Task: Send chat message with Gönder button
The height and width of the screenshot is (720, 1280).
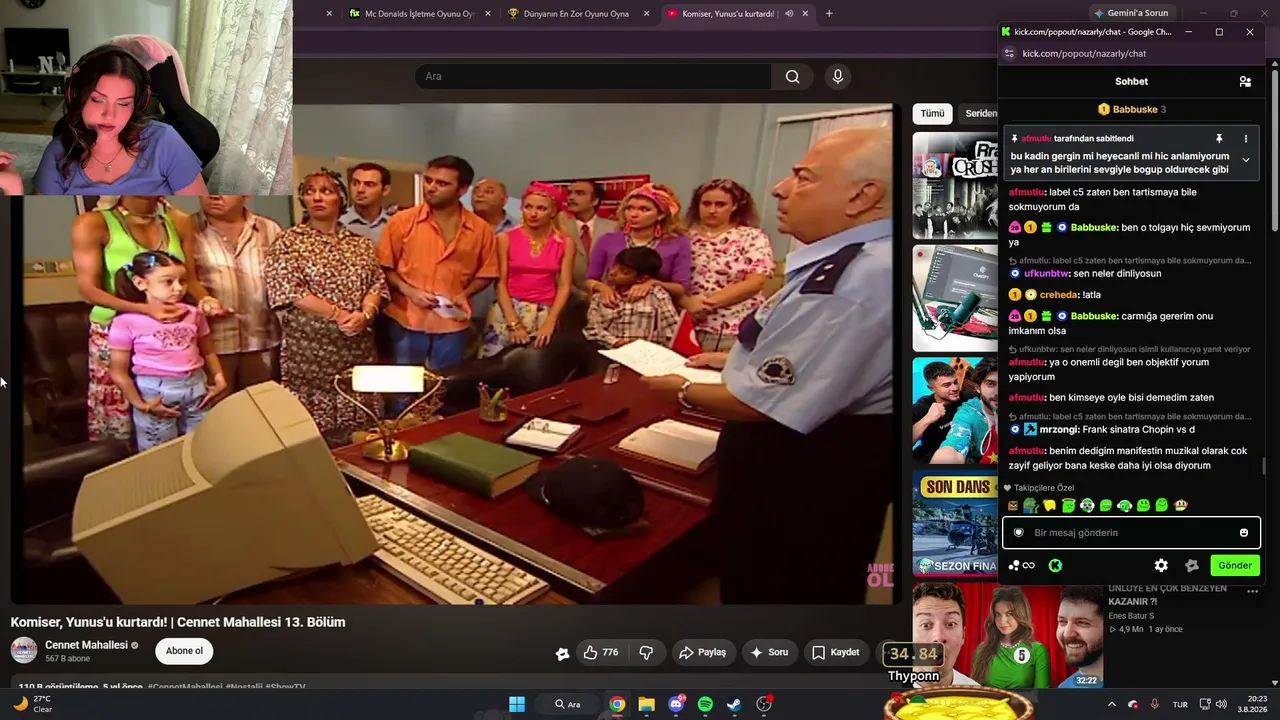Action: coord(1234,566)
